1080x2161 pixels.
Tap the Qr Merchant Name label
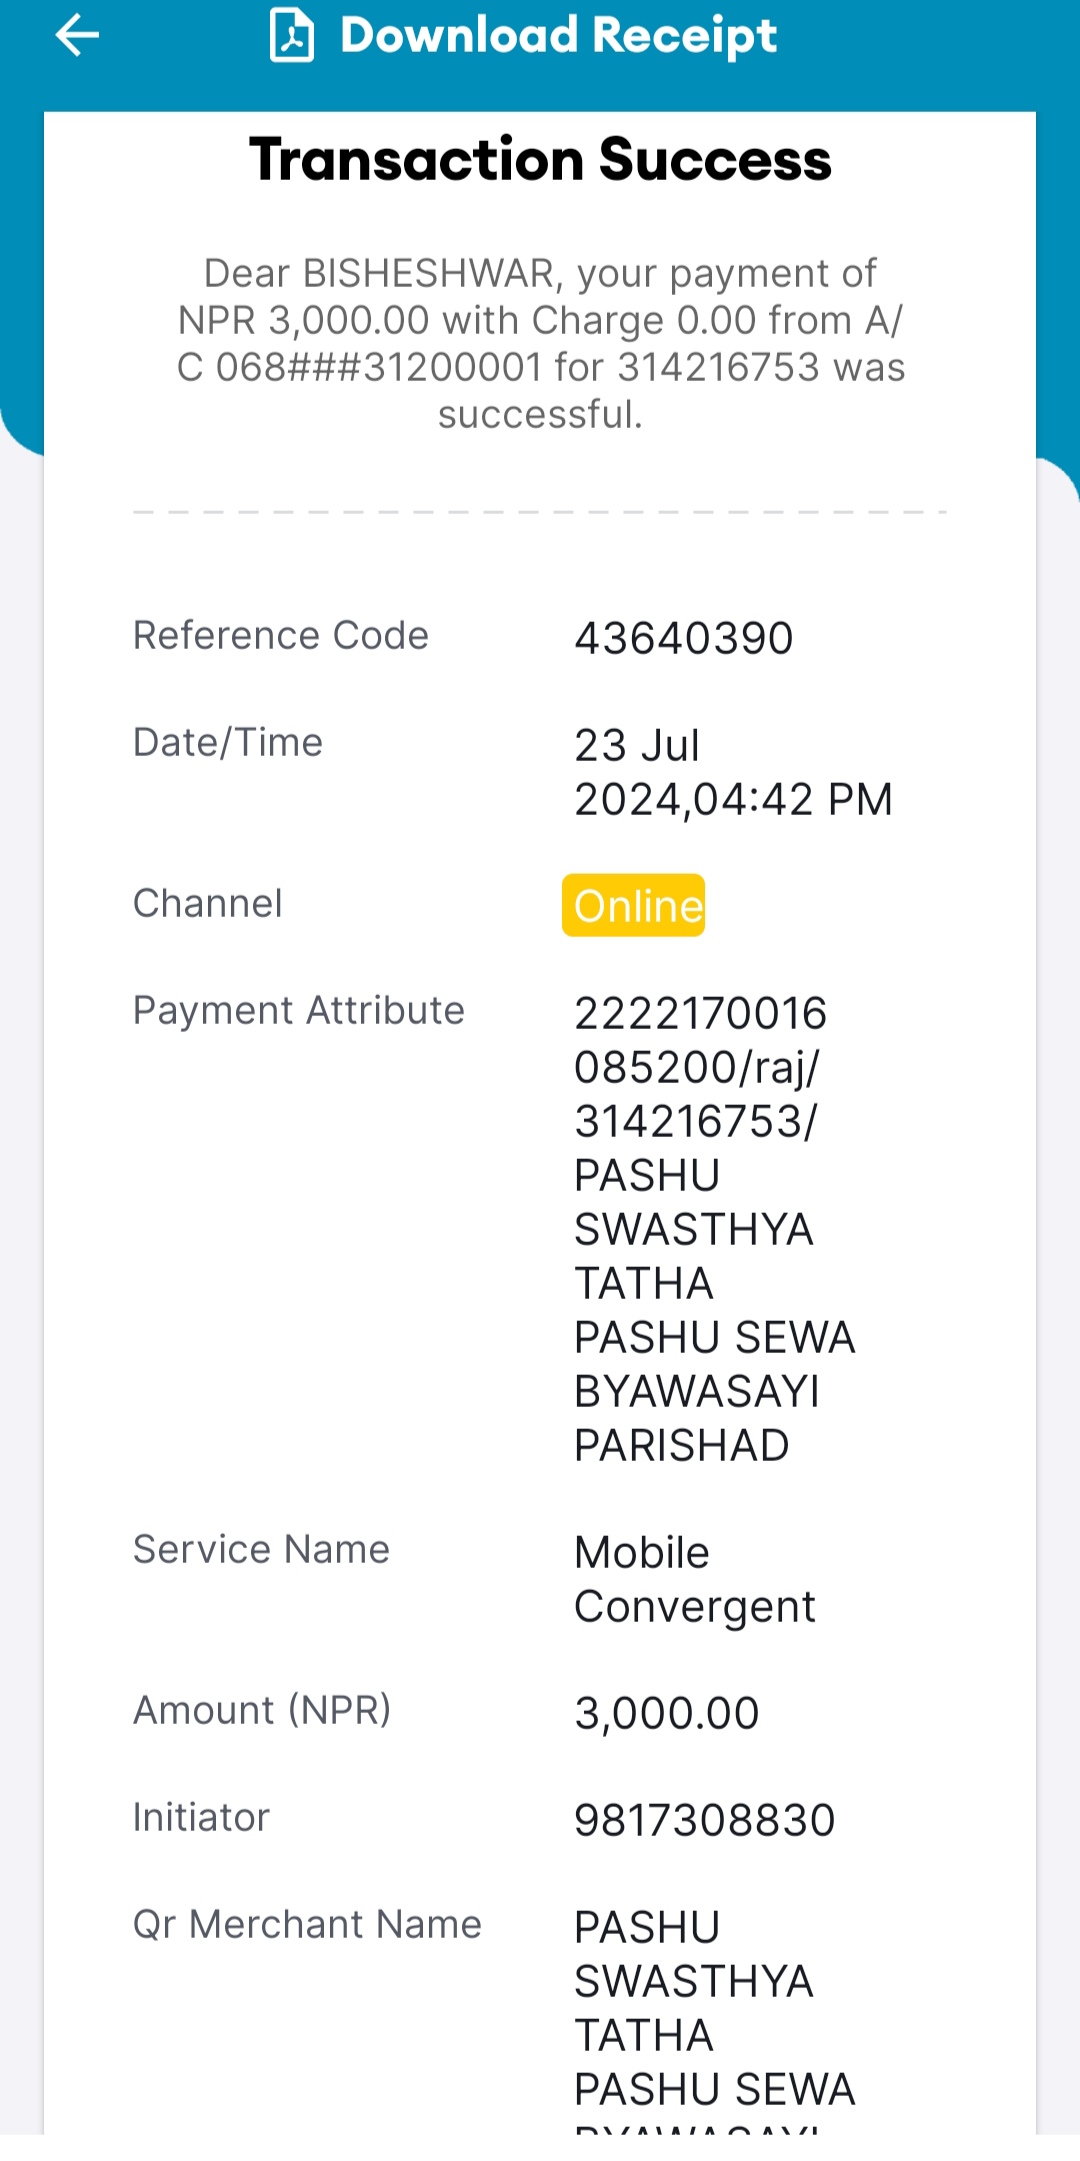[308, 1925]
